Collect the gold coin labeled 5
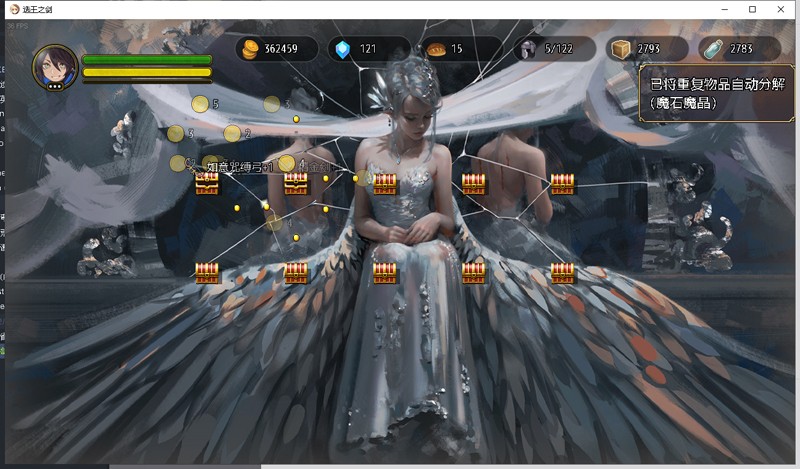Screen dimensions: 800x469 200,104
